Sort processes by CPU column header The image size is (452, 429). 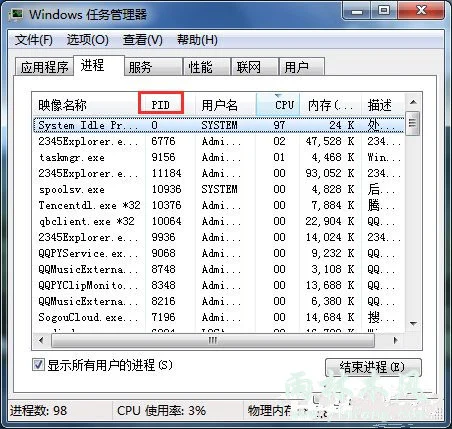point(278,105)
